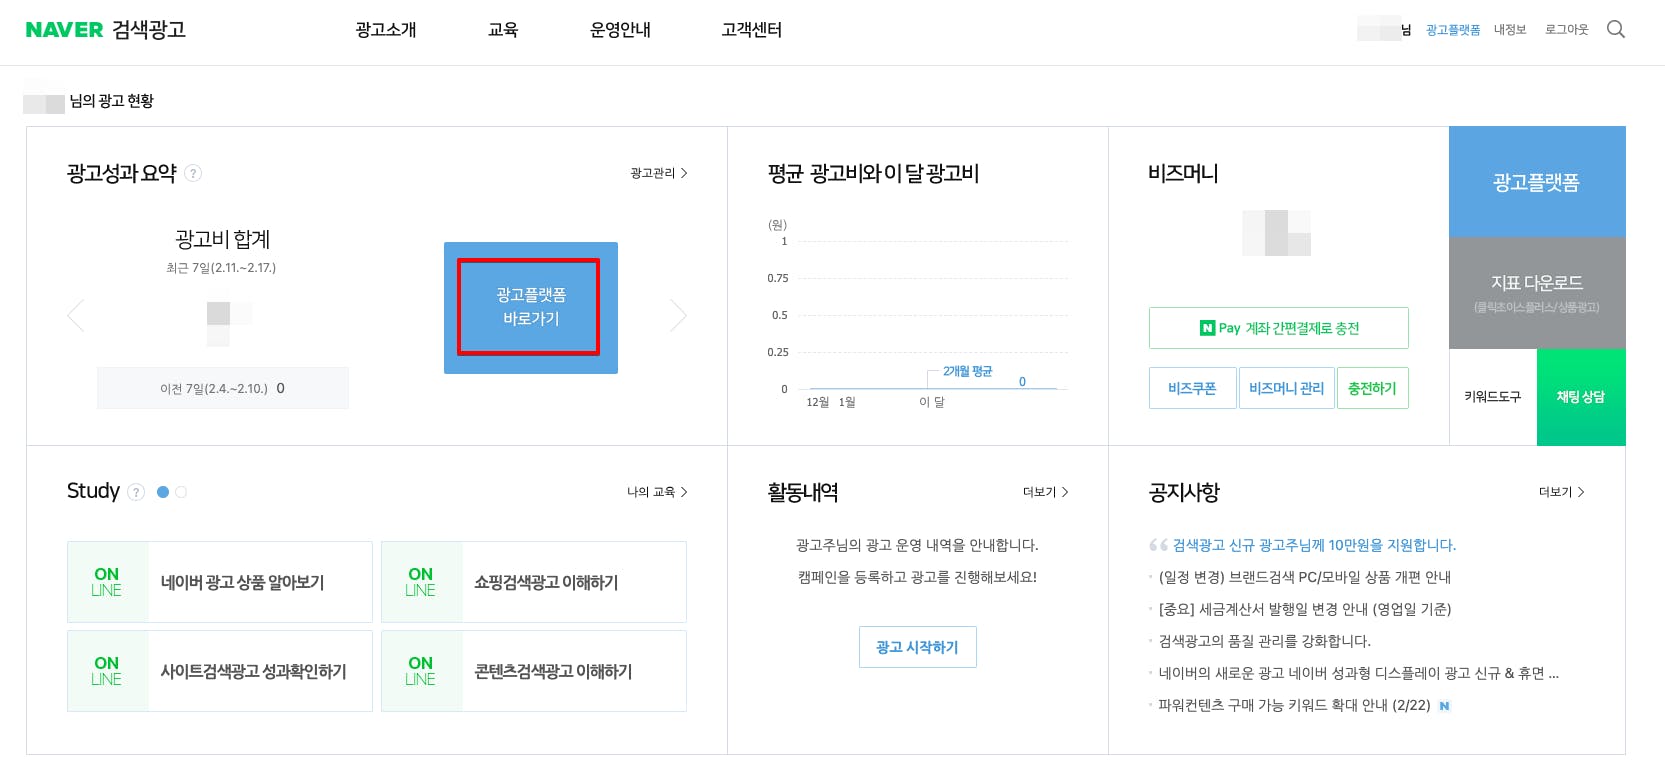The width and height of the screenshot is (1665, 764).
Task: Click the ONLINE badge for 사이트검색광고 성과확인하기
Action: coord(107,671)
